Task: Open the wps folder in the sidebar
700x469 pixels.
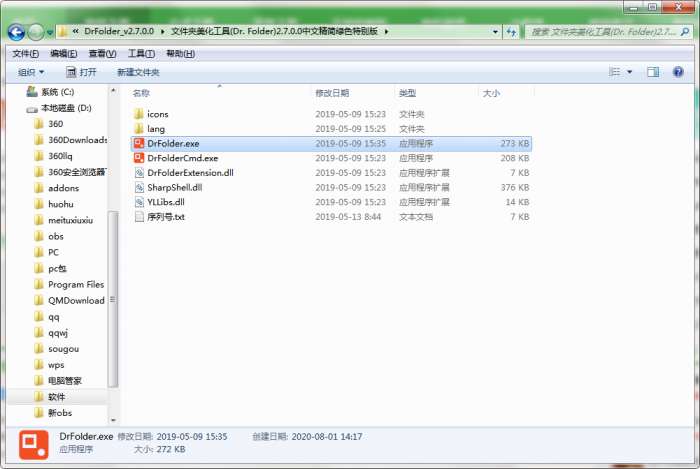Action: (50, 365)
